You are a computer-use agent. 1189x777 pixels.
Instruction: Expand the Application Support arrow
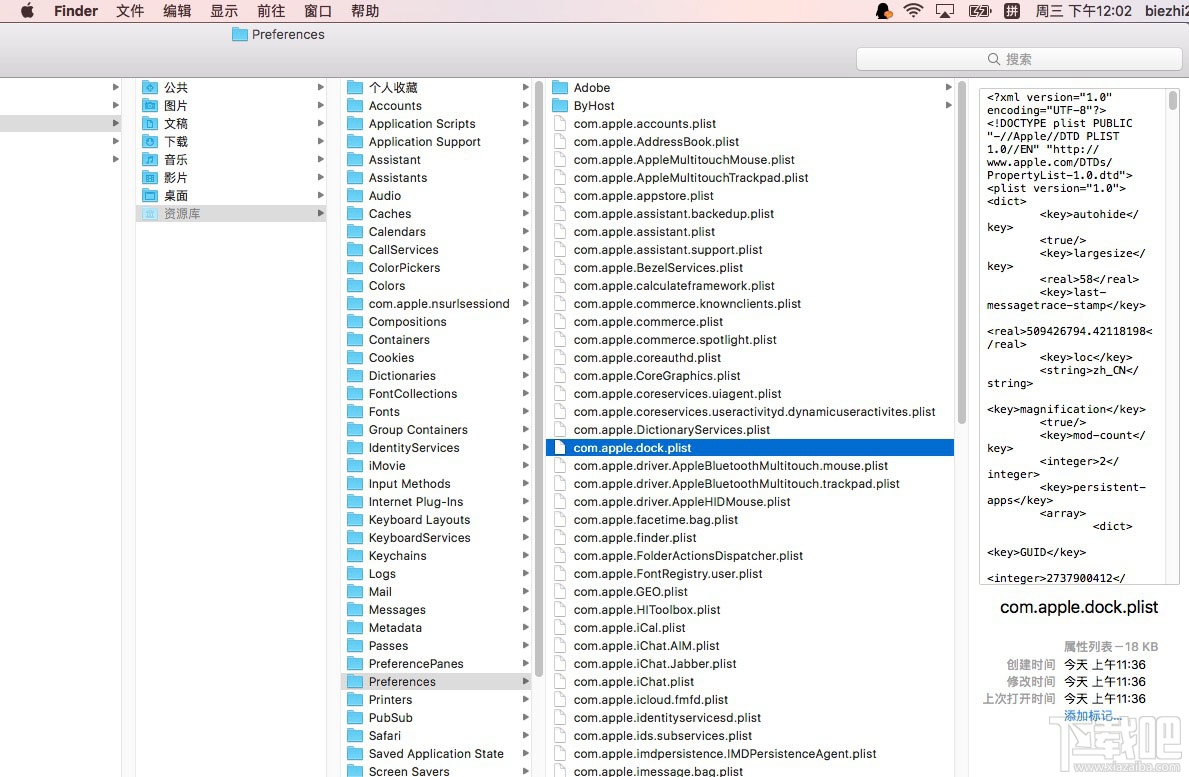pyautogui.click(x=525, y=142)
